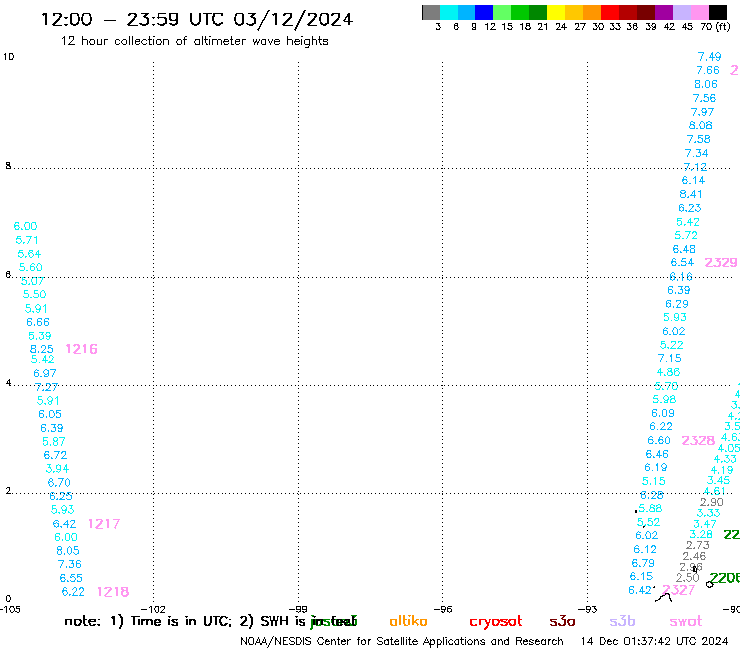The width and height of the screenshot is (740, 650).
Task: Click the pink 70 ft legend swatch
Action: point(699,12)
